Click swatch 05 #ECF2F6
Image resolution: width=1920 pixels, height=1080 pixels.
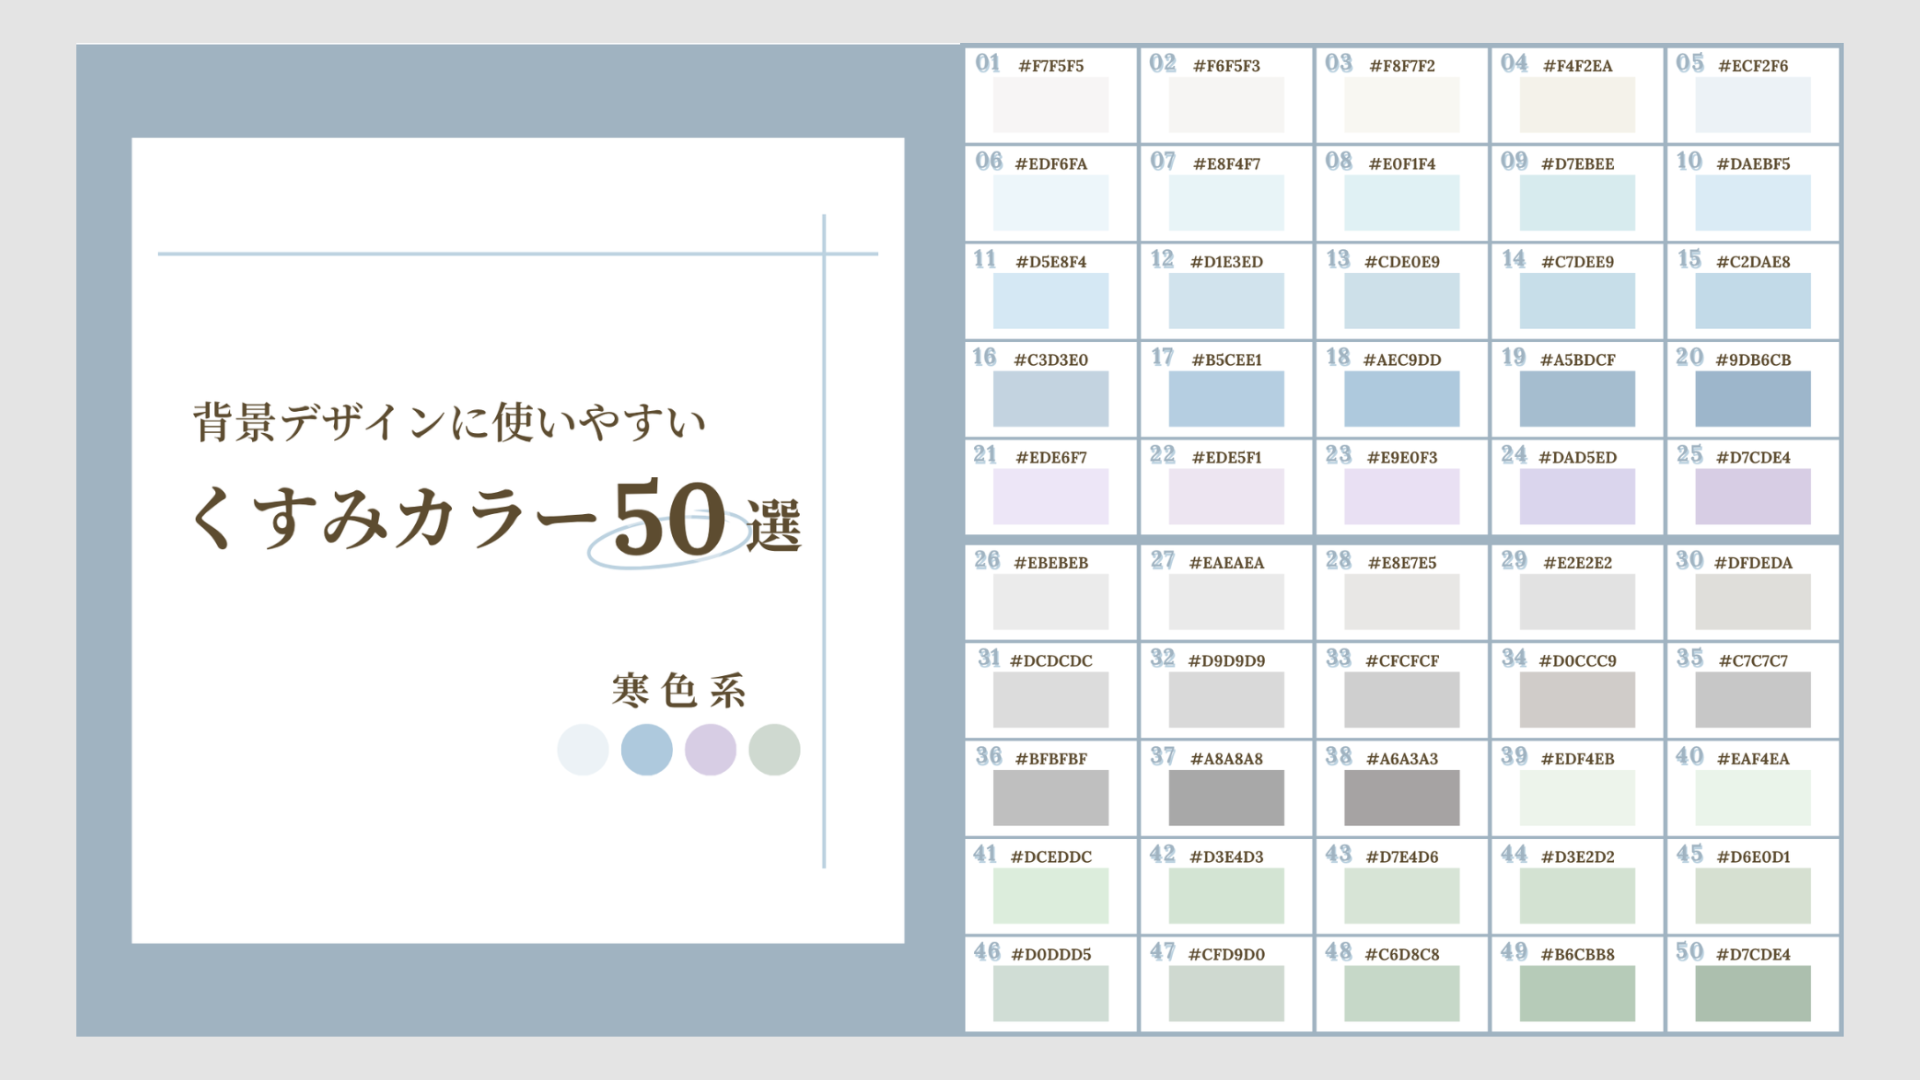click(x=1750, y=105)
